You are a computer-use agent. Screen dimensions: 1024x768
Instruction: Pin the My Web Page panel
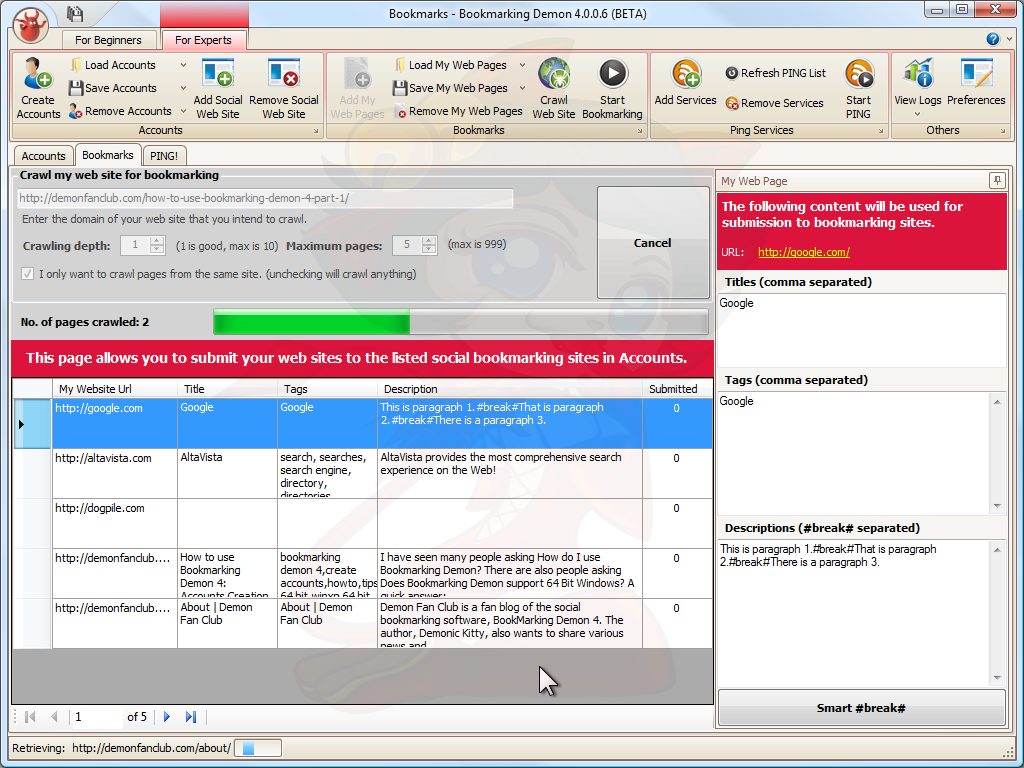tap(997, 180)
